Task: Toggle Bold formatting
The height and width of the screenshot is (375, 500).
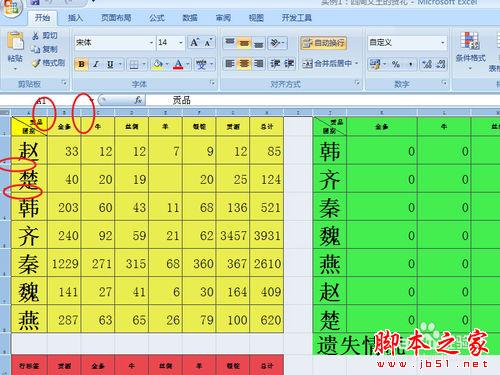Action: (82, 64)
